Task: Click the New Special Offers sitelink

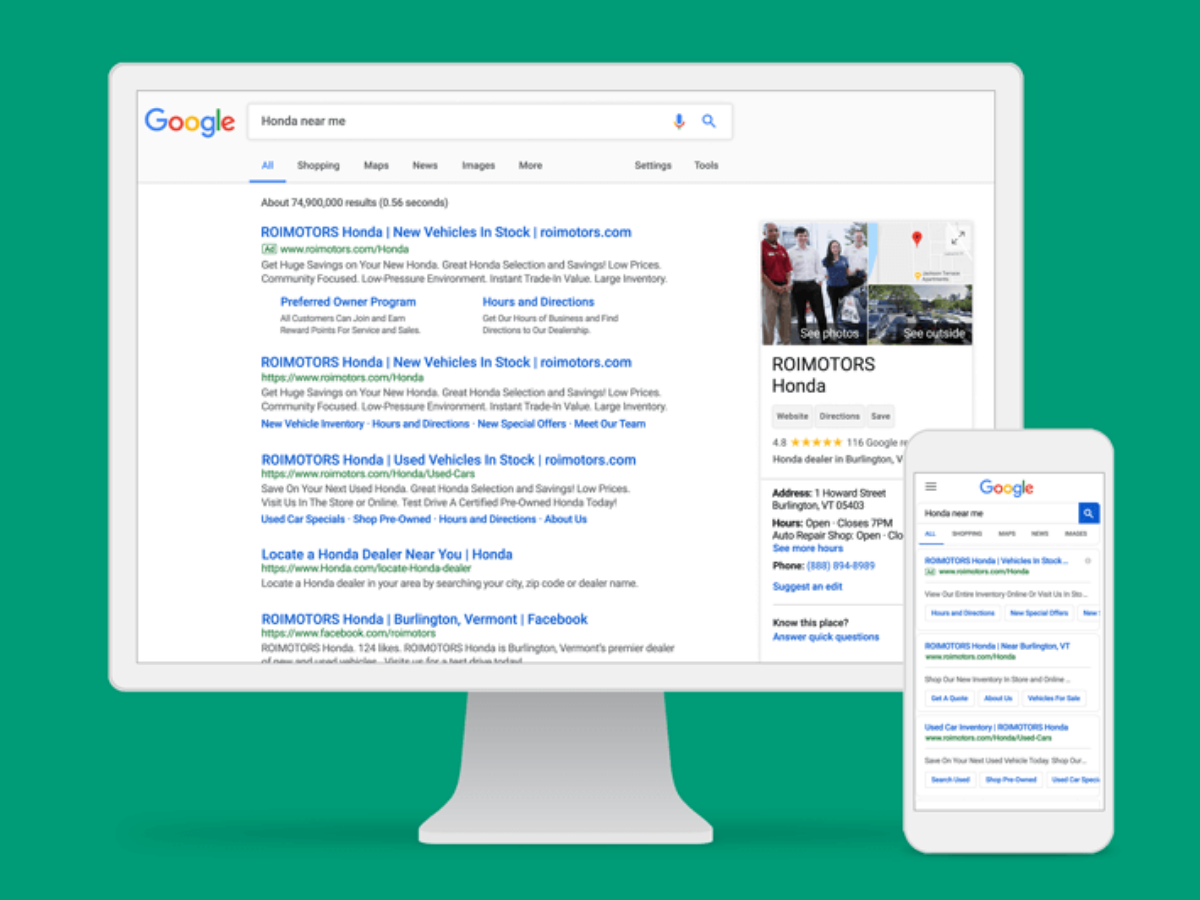Action: pos(521,424)
